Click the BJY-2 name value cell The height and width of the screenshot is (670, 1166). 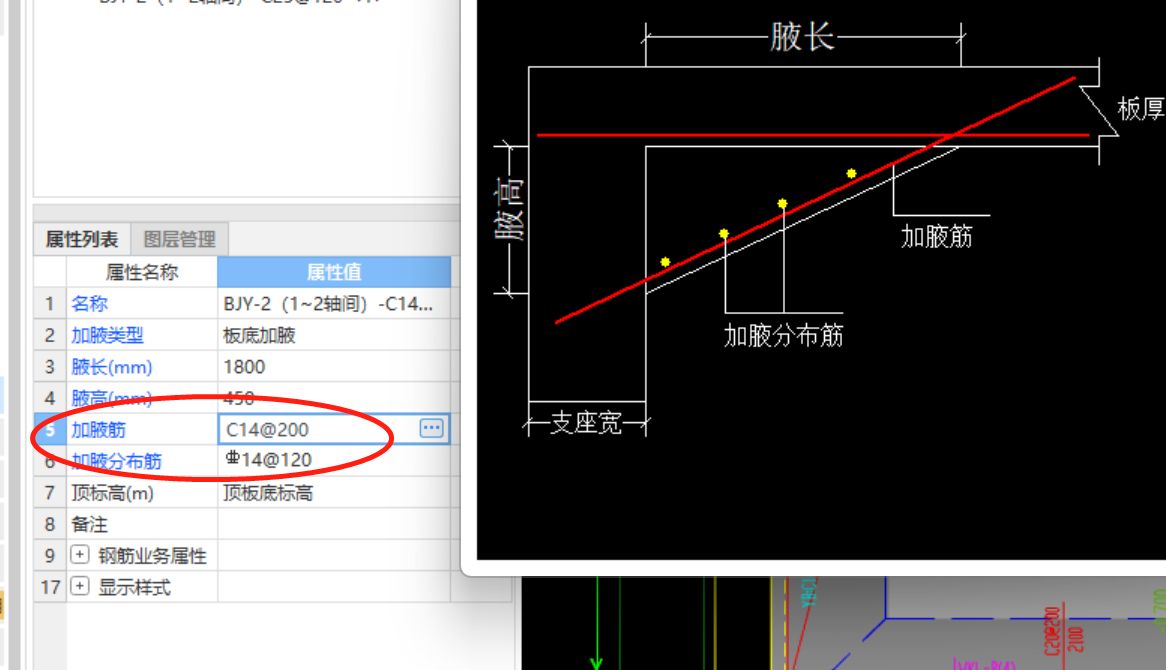tap(334, 303)
